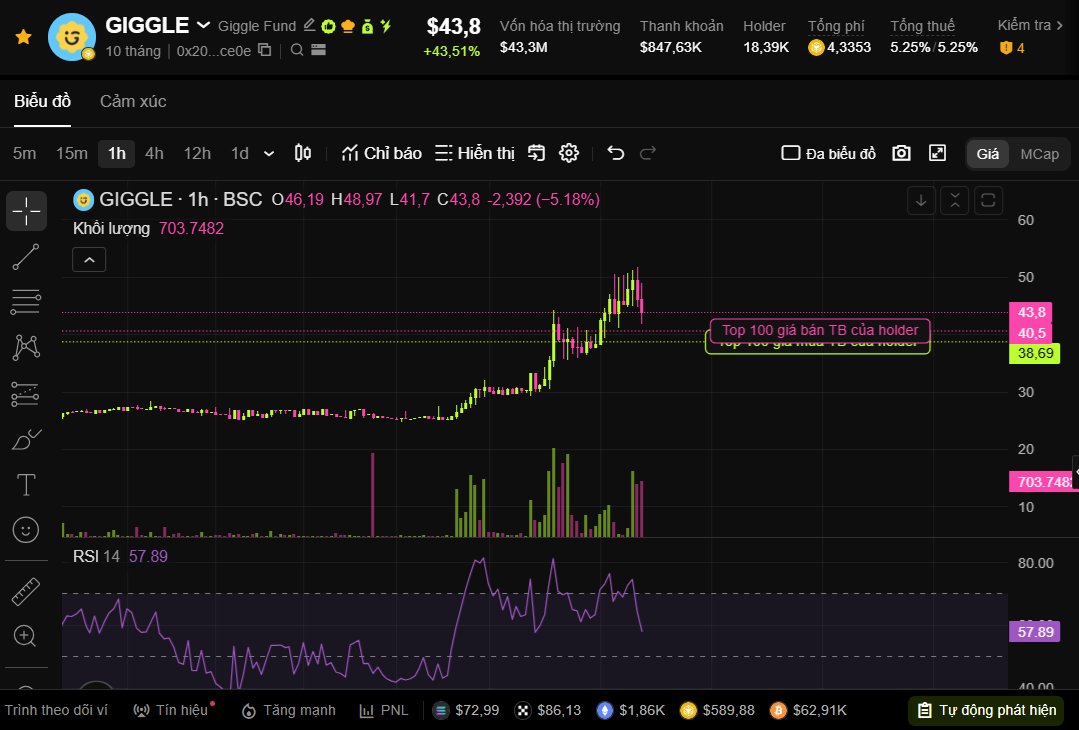Click the Tổng thuế label

922,26
